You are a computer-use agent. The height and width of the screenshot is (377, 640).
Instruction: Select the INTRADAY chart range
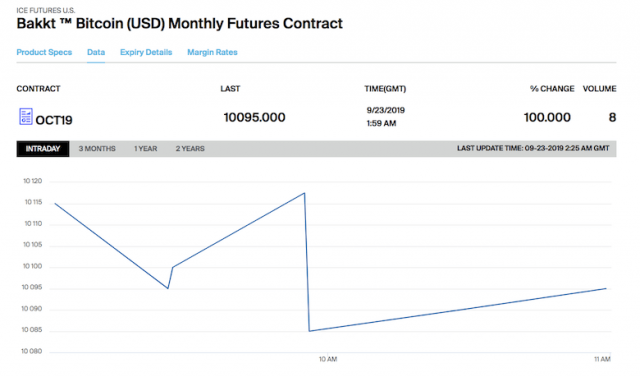[43, 149]
